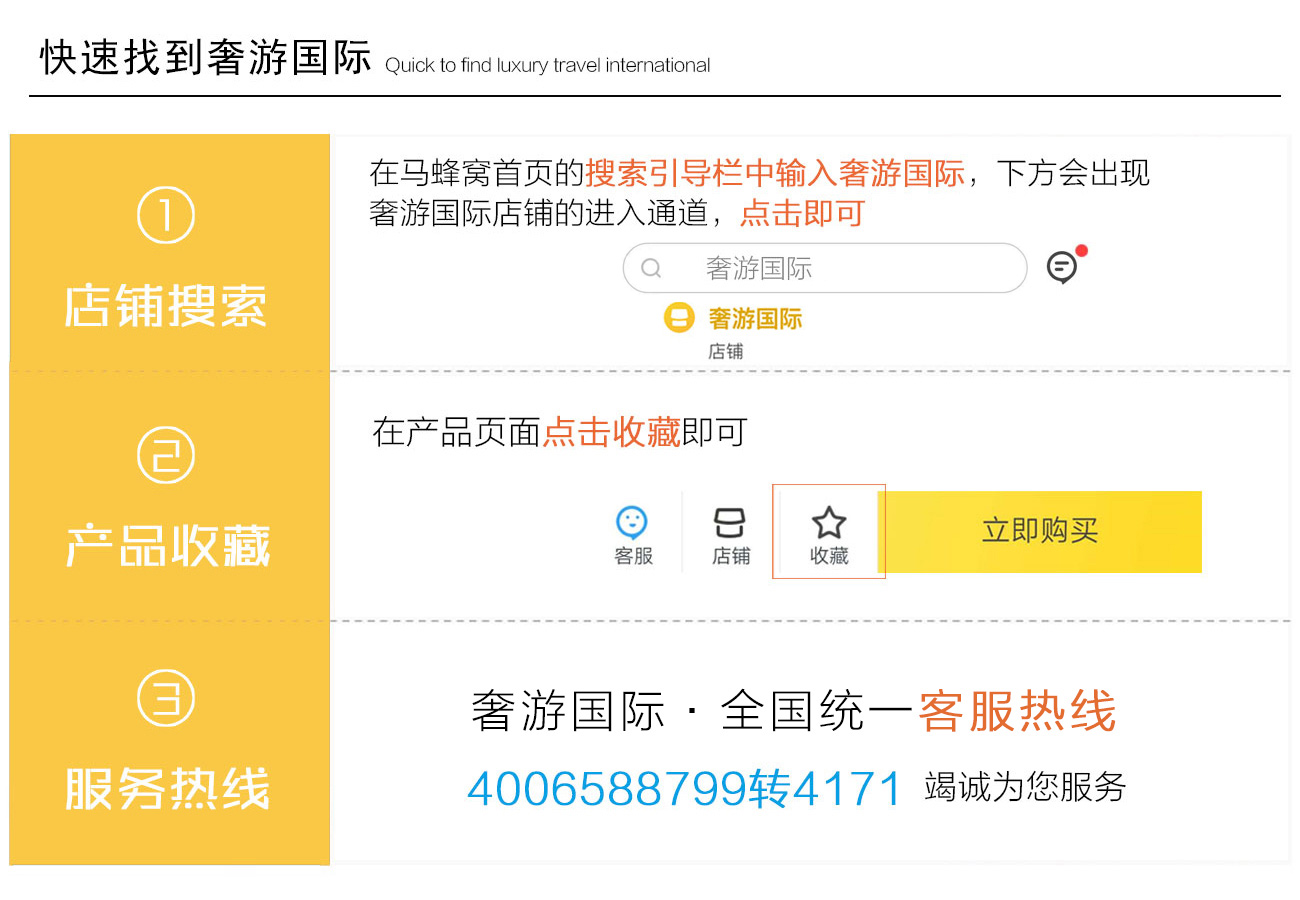Viewport: 1300px width, 900px height.
Task: Click the magnifier icon in search bar
Action: [x=651, y=268]
